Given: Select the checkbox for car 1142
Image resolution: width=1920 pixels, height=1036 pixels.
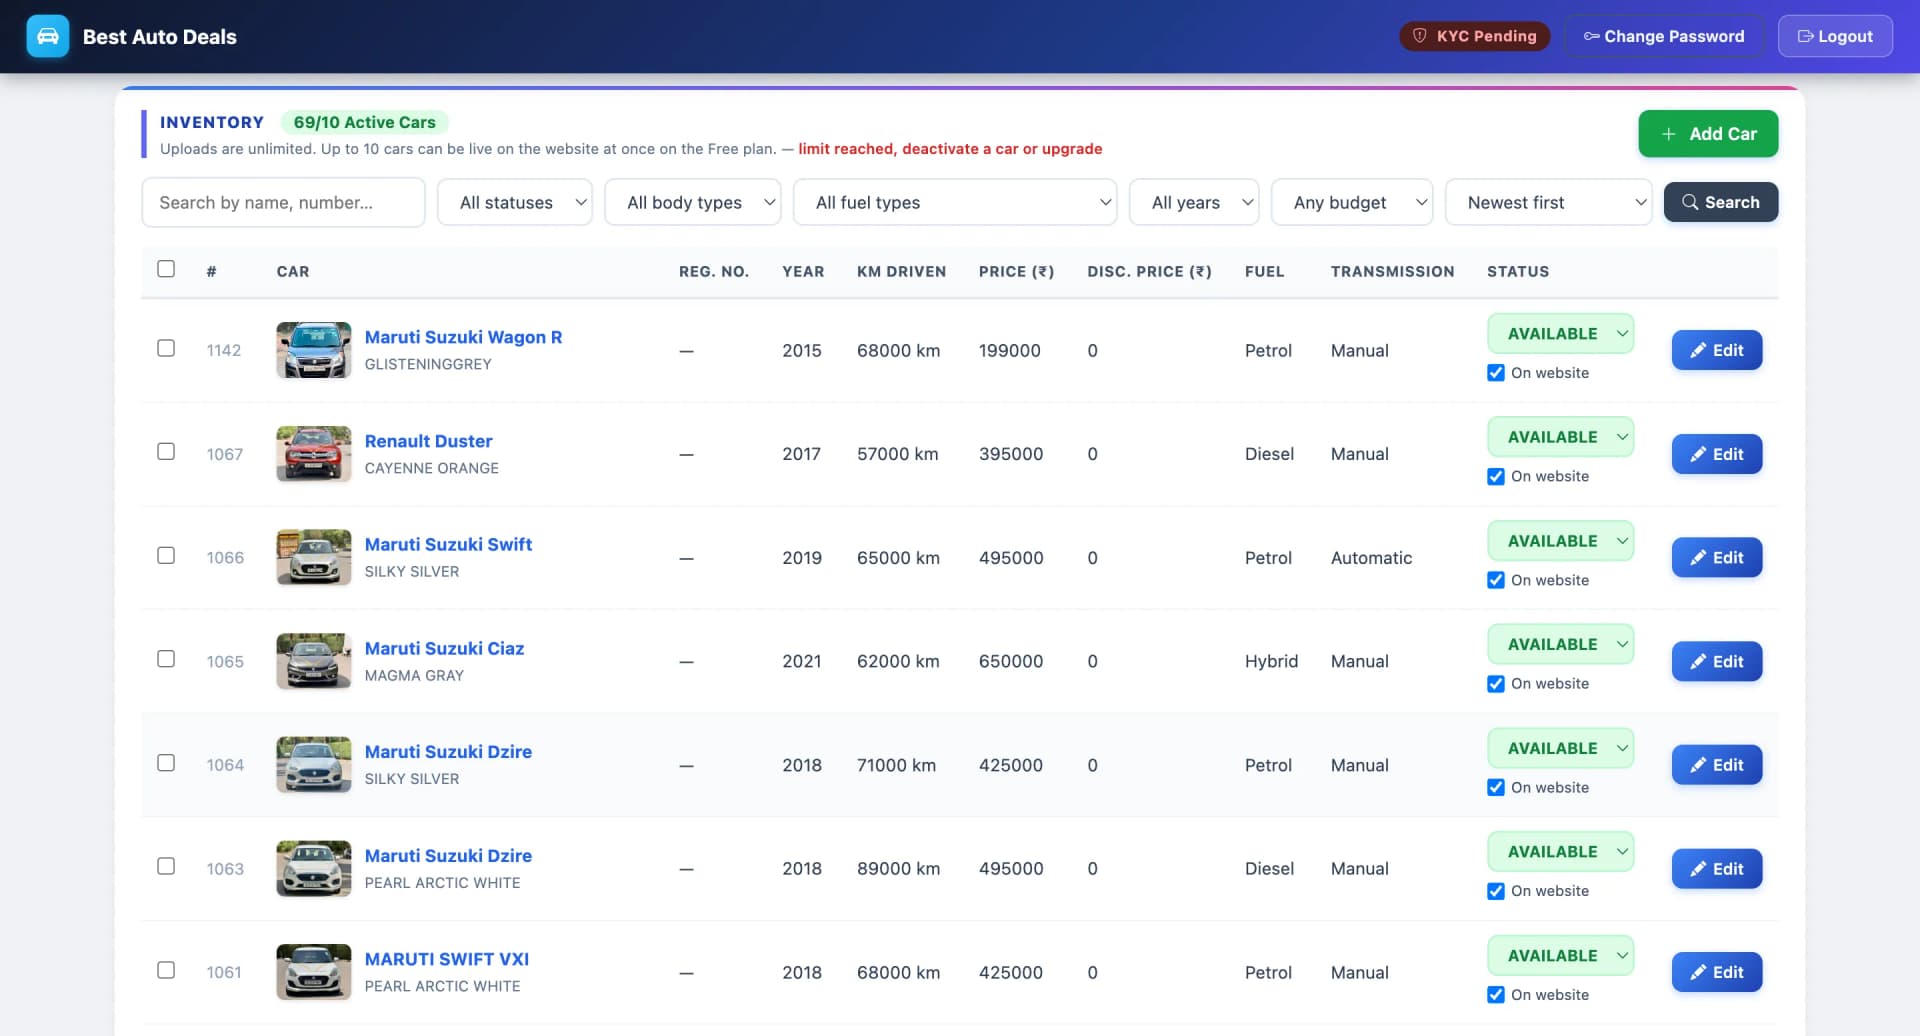Looking at the screenshot, I should point(166,348).
